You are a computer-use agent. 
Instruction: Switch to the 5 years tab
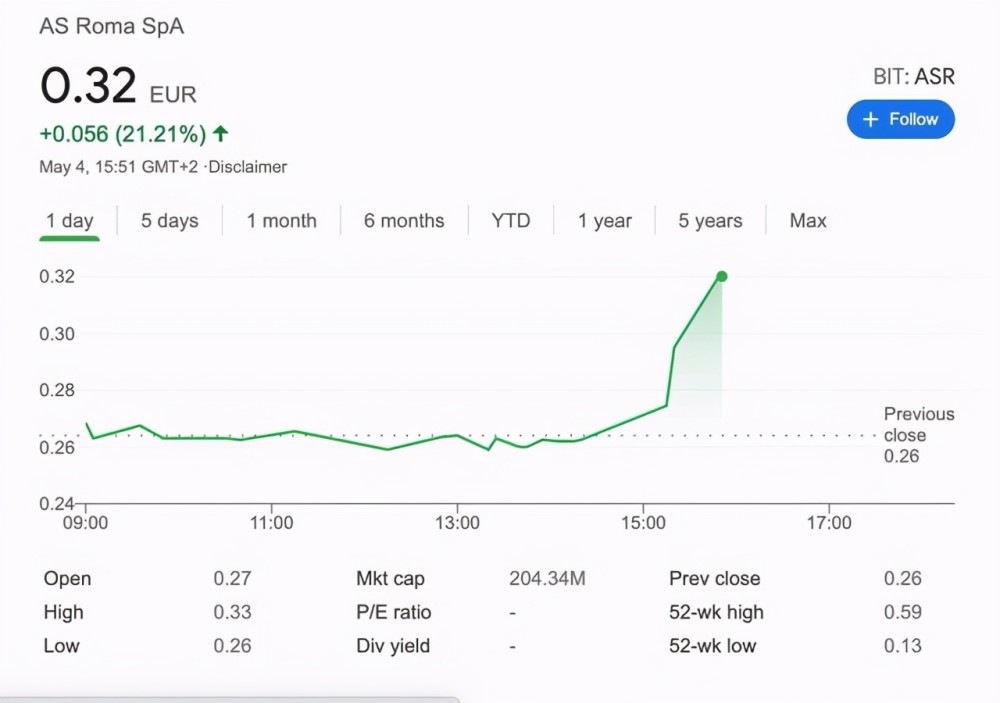coord(710,221)
